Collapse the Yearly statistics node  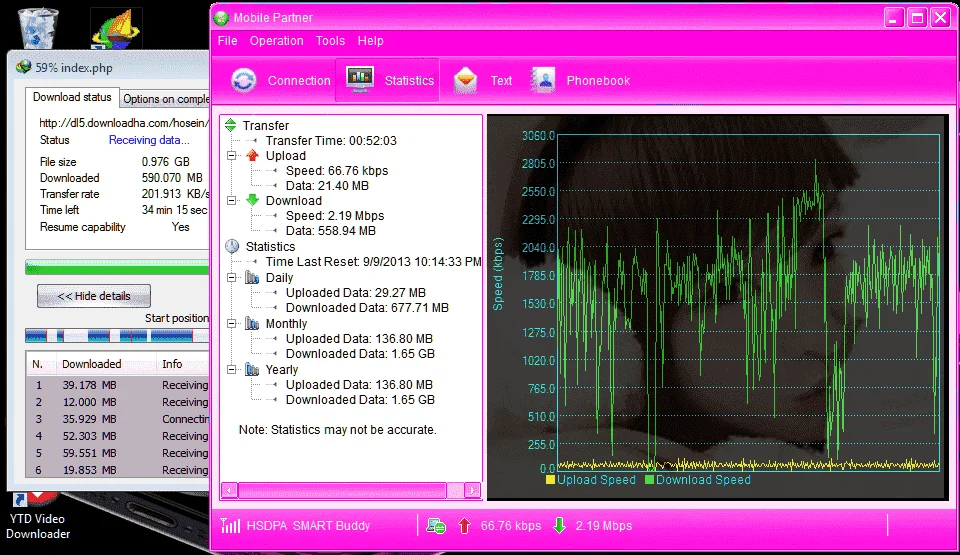pos(231,369)
